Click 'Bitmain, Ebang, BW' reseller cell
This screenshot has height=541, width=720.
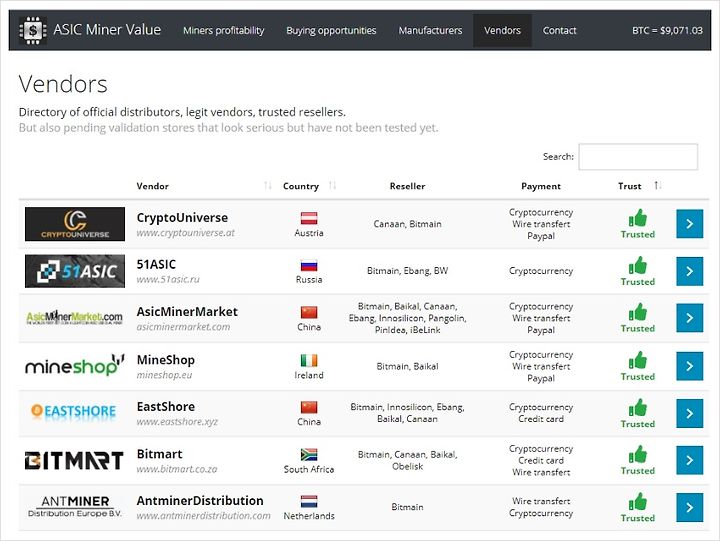(x=407, y=271)
